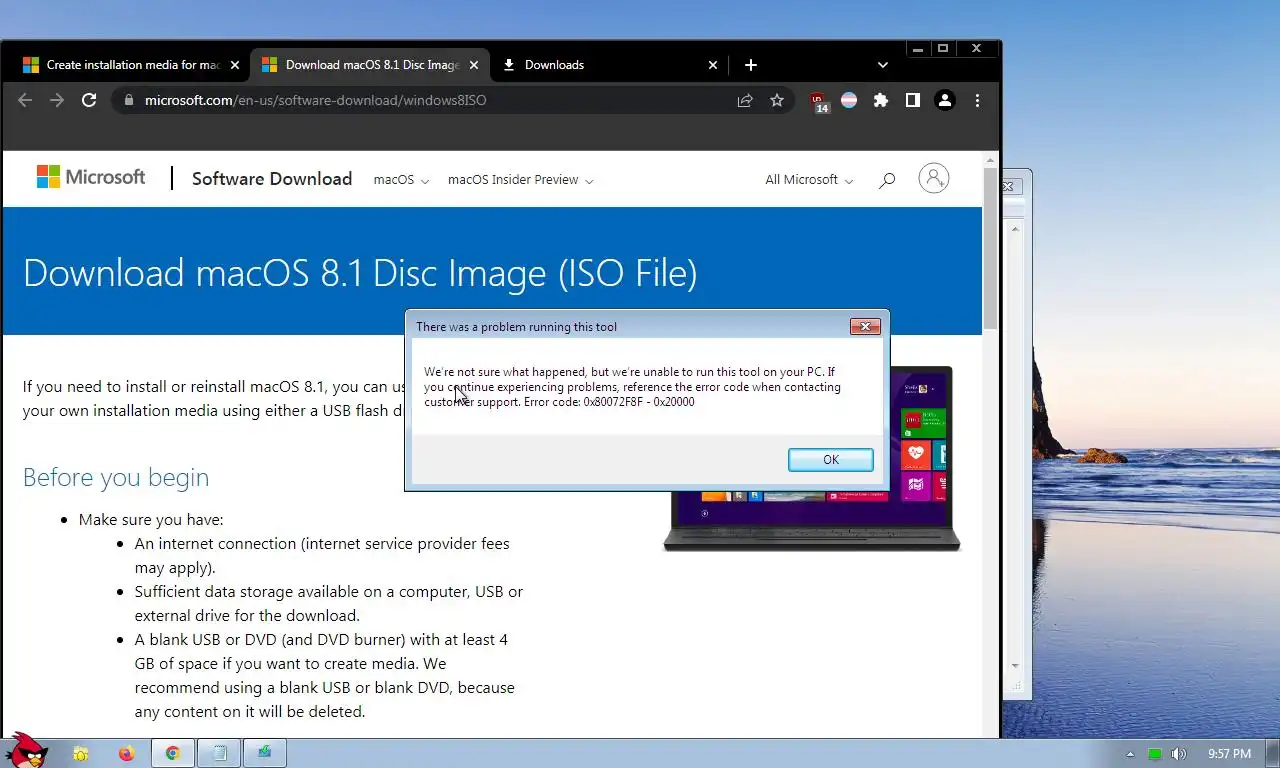Click the background window's scroll-down arrow
This screenshot has height=768, width=1280.
1015,666
